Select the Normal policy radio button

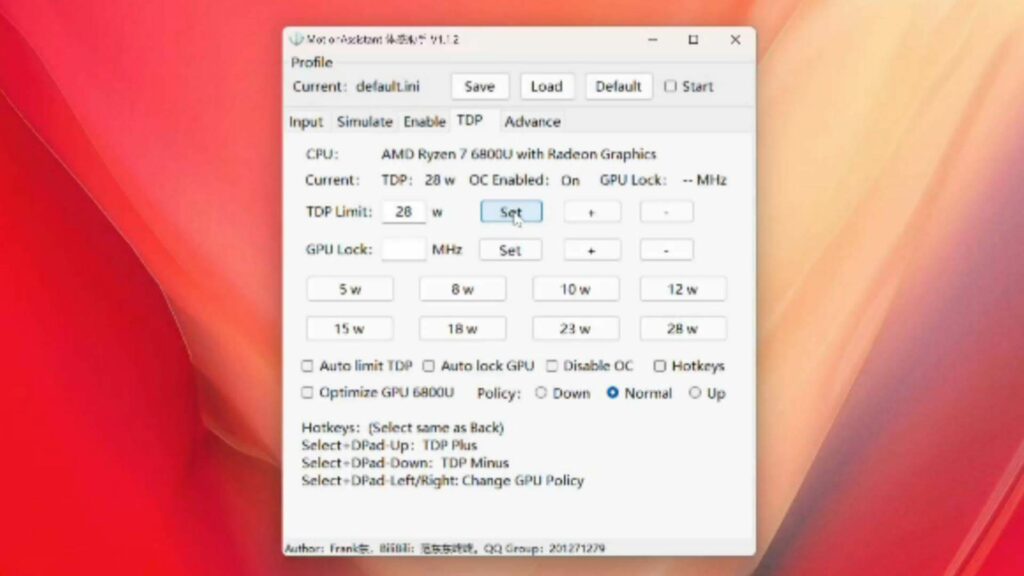(x=613, y=392)
